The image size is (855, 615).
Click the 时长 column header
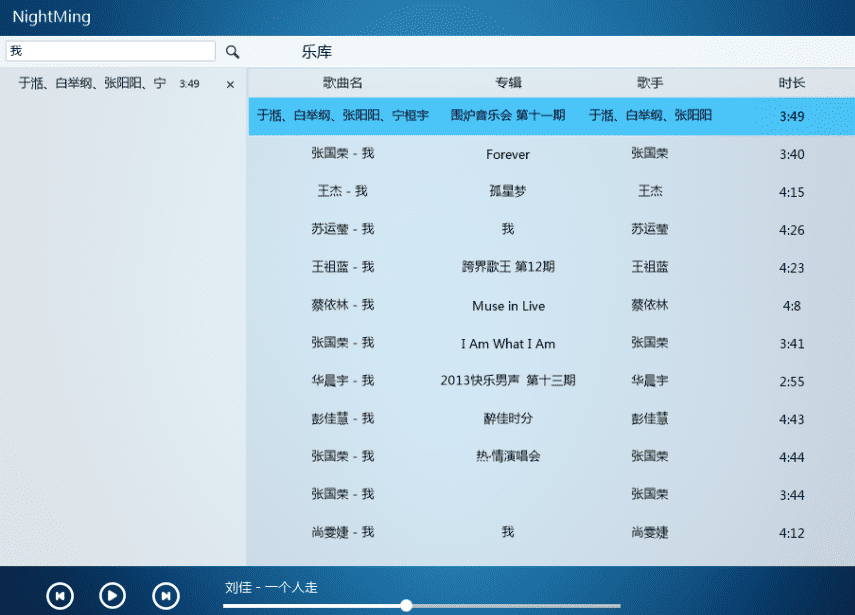(790, 83)
